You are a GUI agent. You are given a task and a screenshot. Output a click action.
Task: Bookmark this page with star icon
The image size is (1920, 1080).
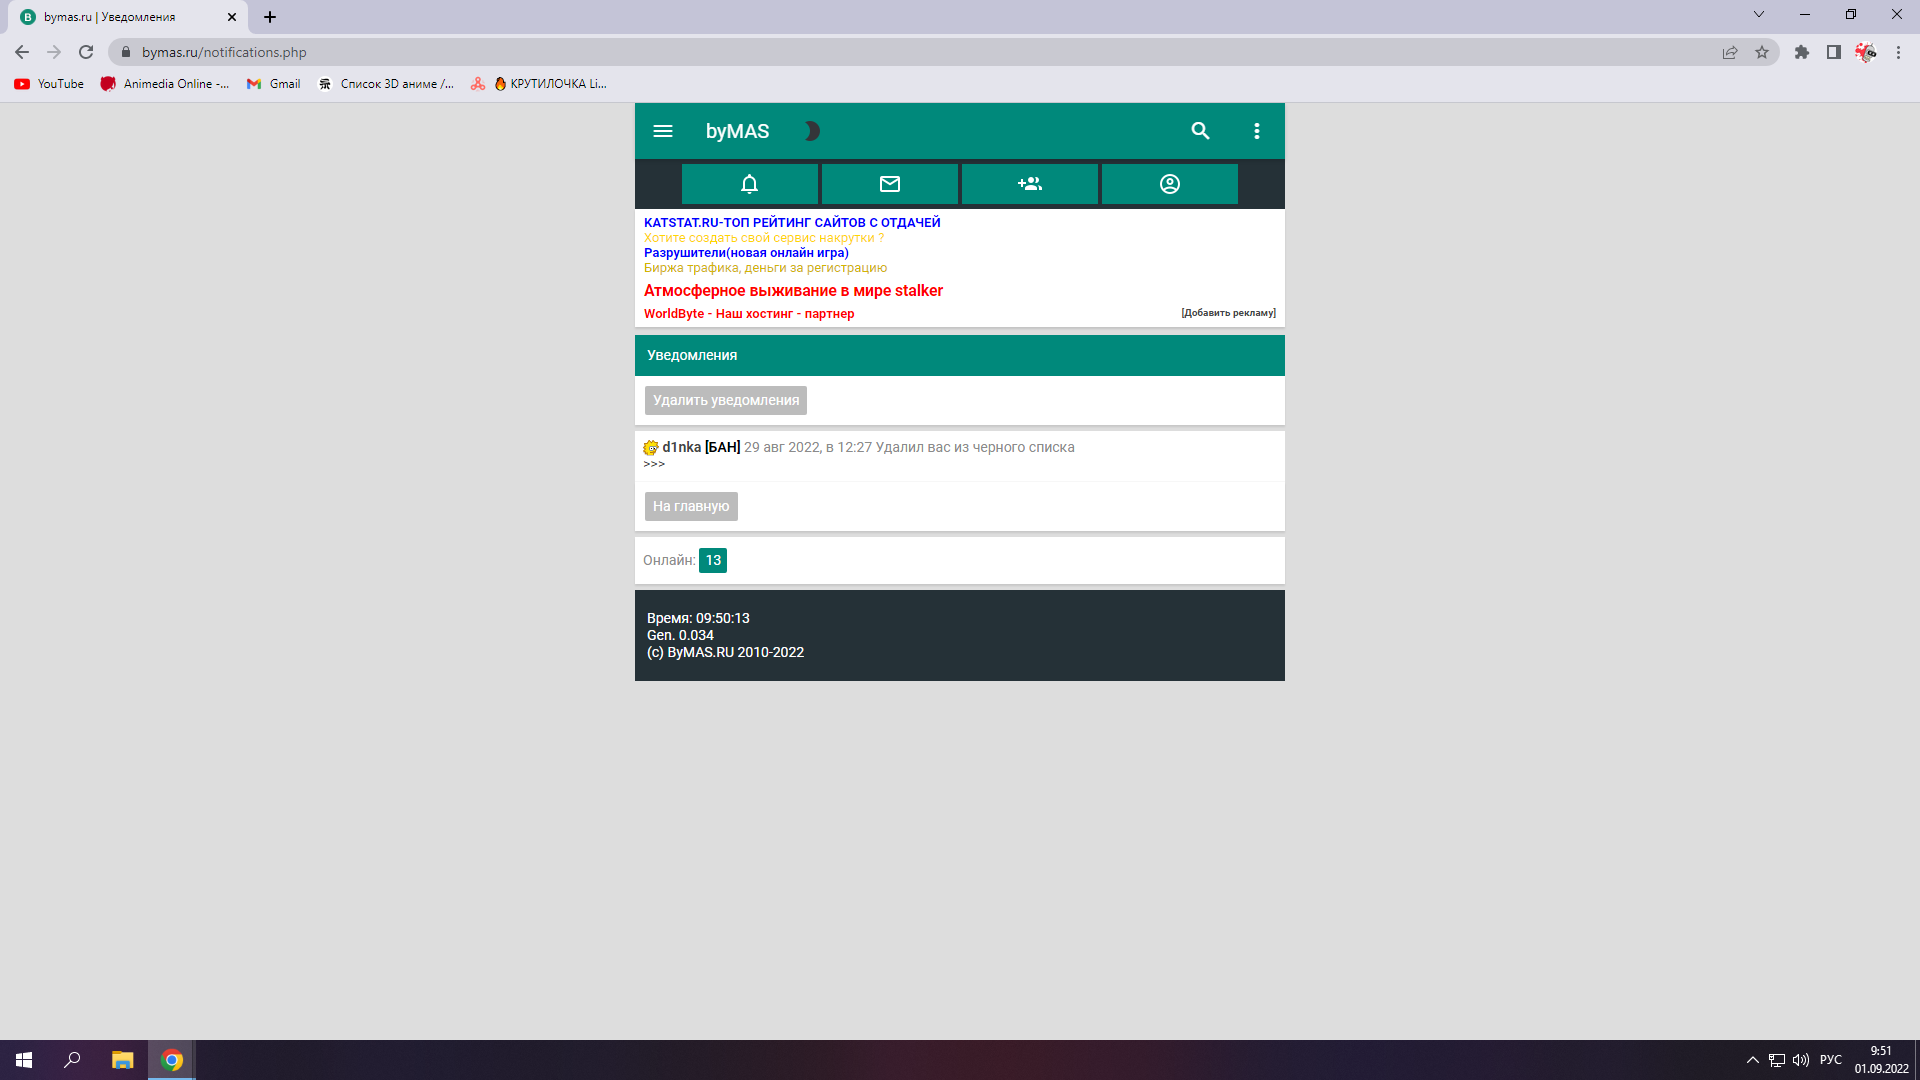(x=1761, y=52)
